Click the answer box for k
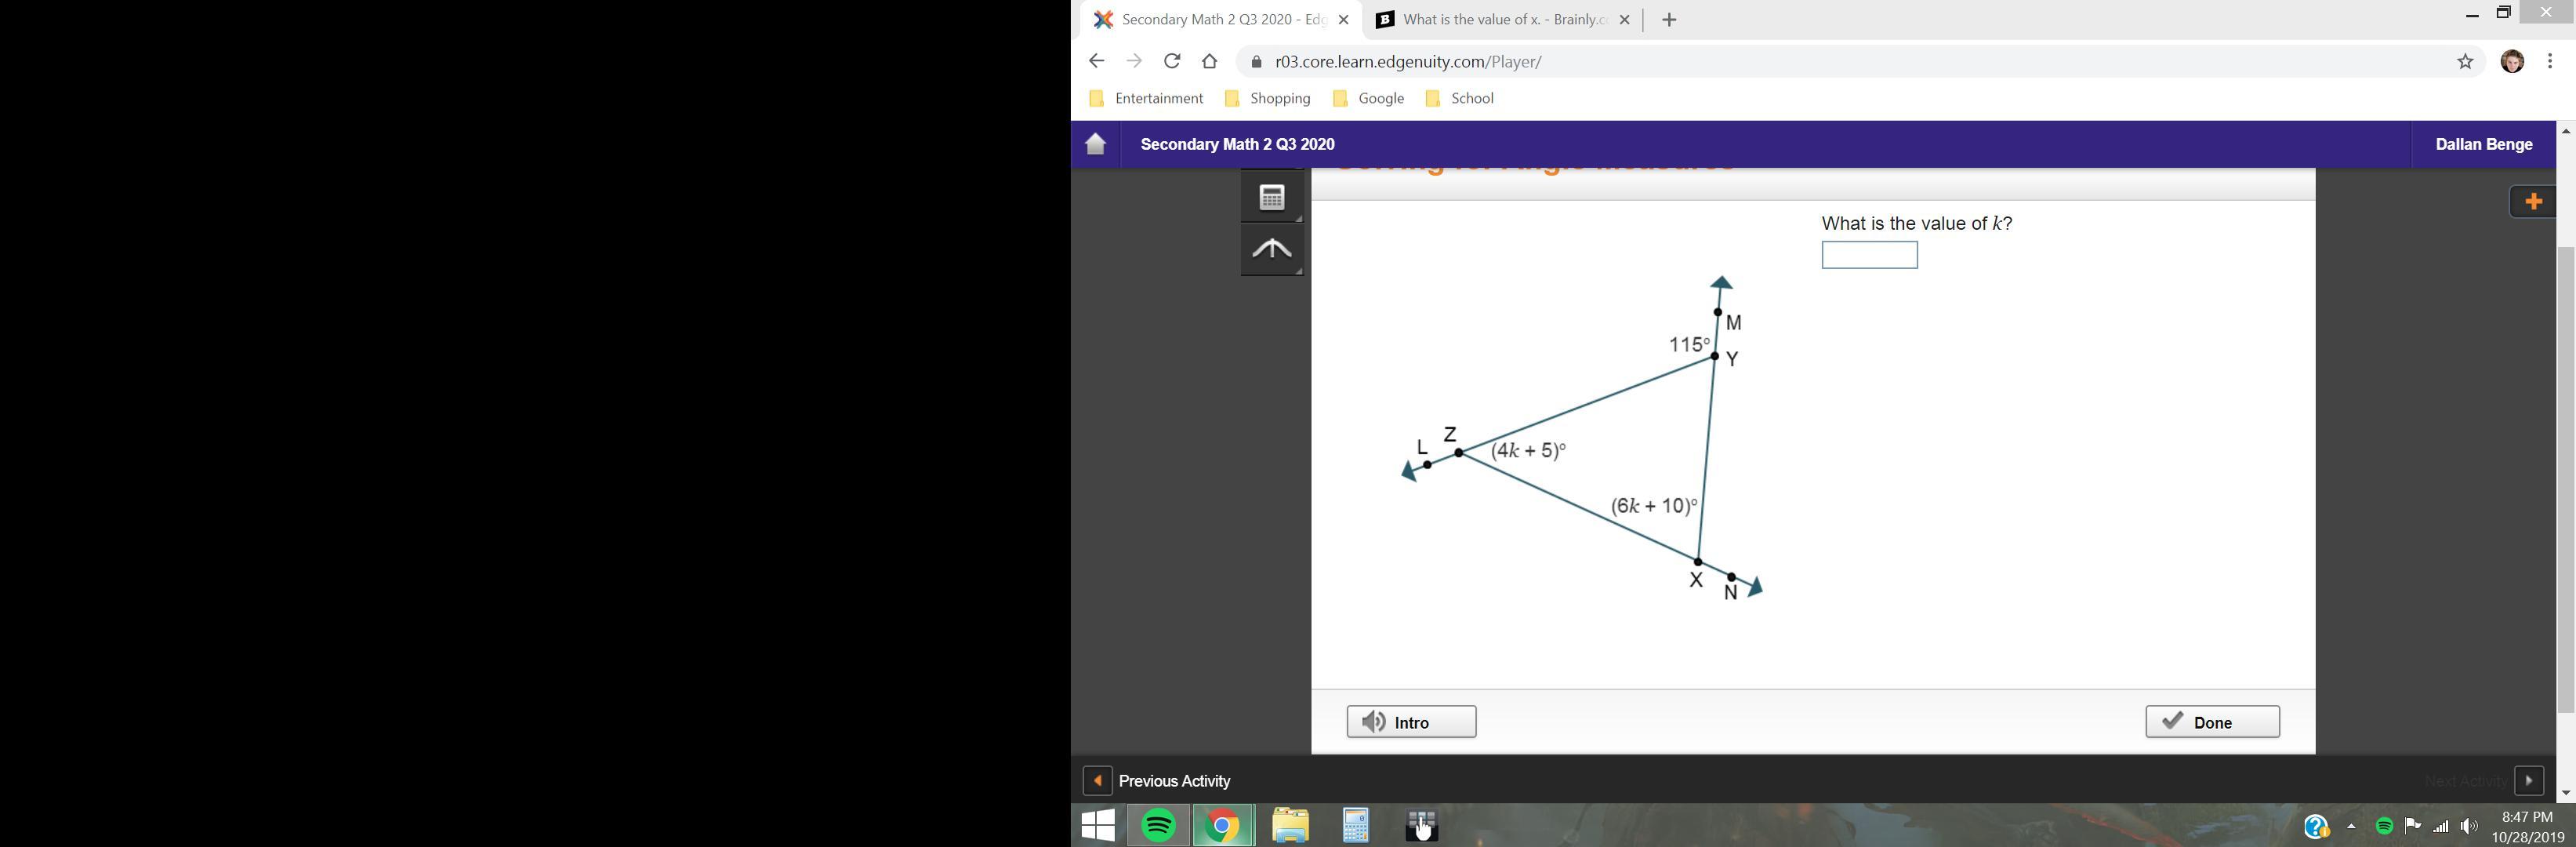 (1869, 255)
